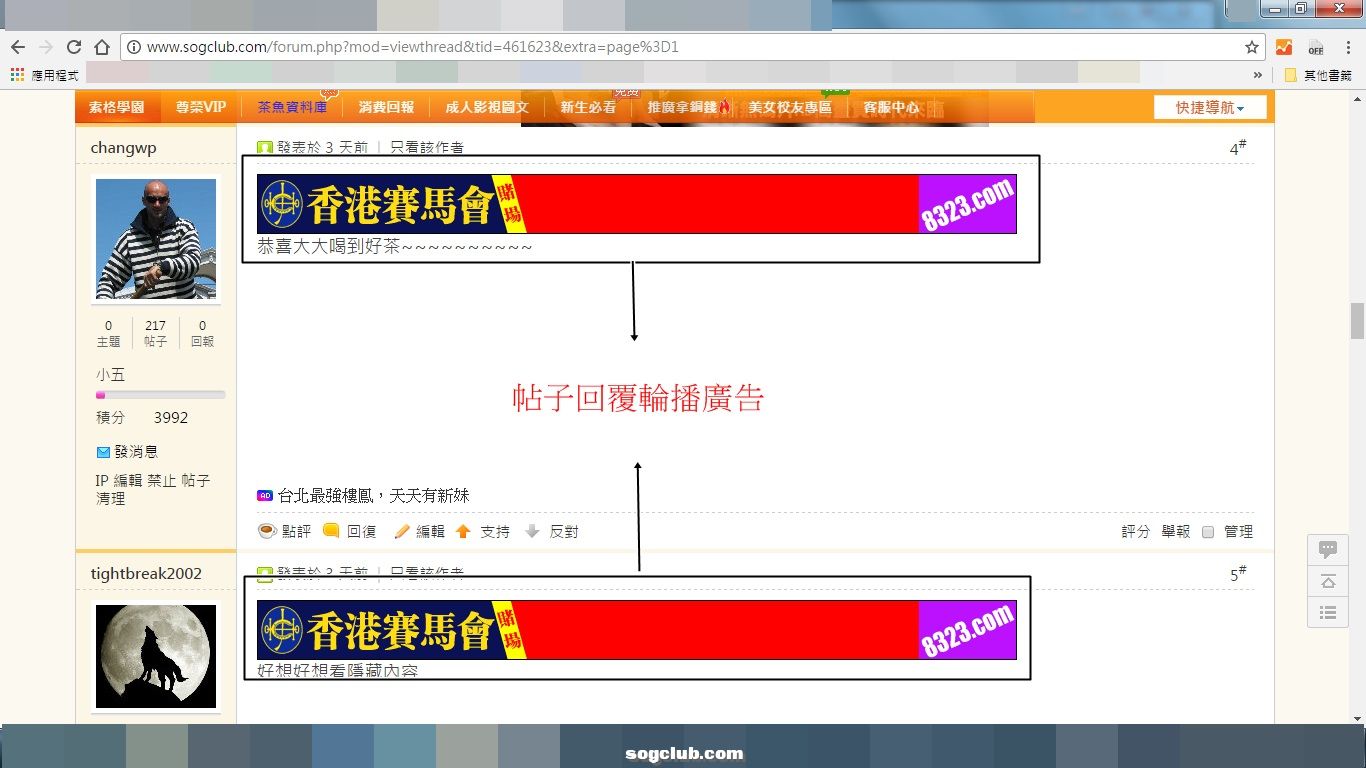View changwp's 主題 count
Image resolution: width=1366 pixels, height=768 pixels.
pyautogui.click(x=108, y=333)
